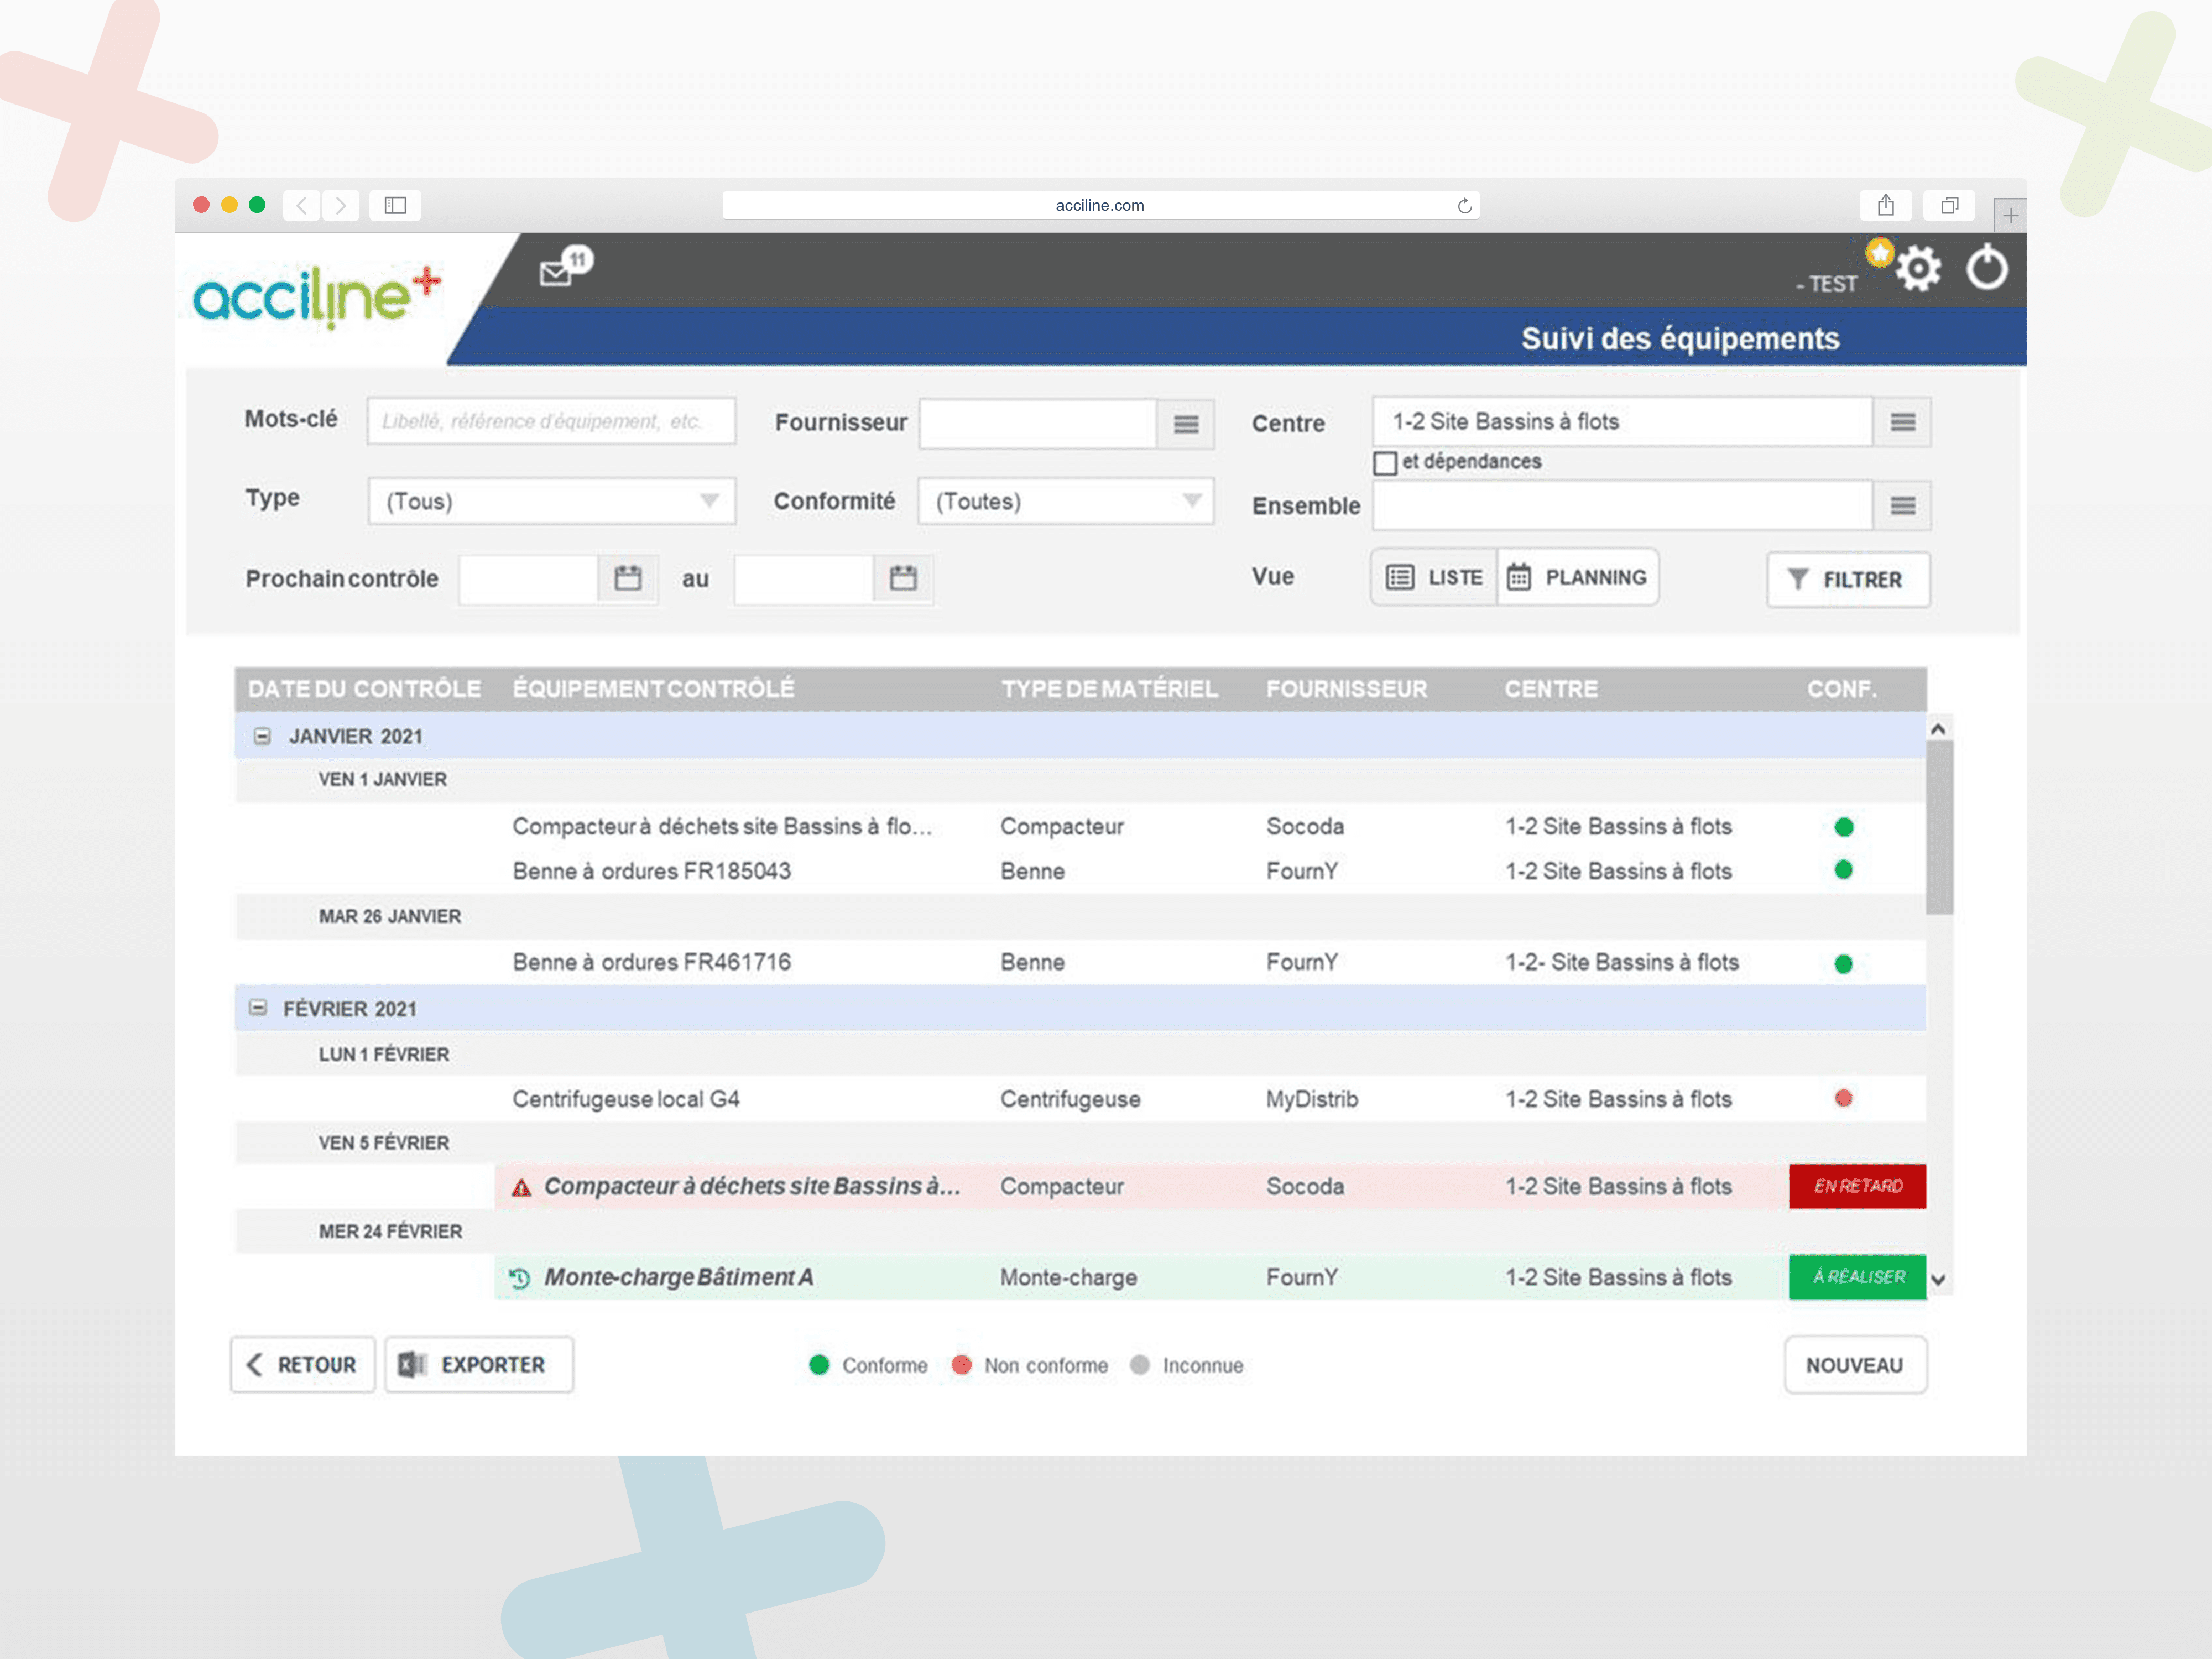The height and width of the screenshot is (1659, 2212).
Task: Focus the Mots-clé search field
Action: [x=551, y=421]
